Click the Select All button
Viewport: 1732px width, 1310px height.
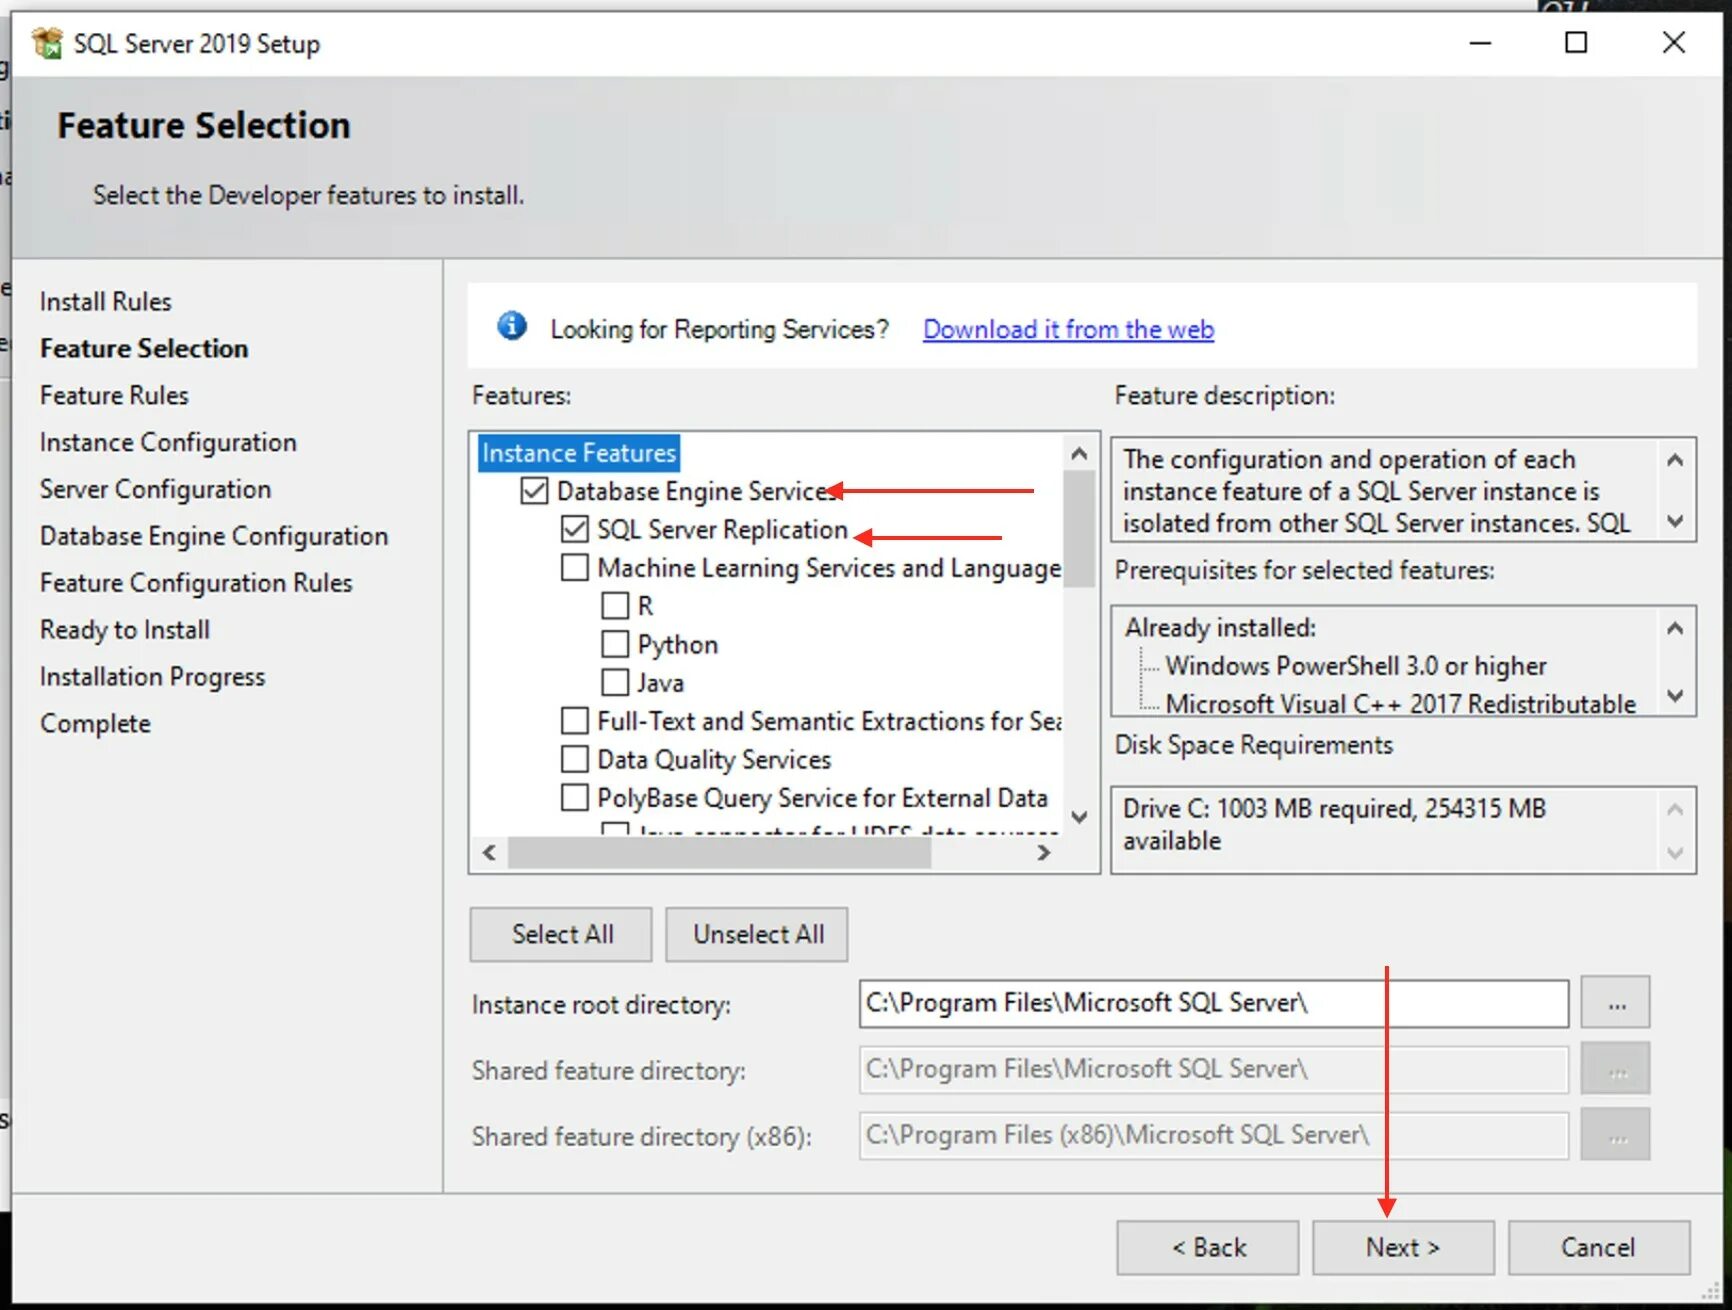pos(562,934)
